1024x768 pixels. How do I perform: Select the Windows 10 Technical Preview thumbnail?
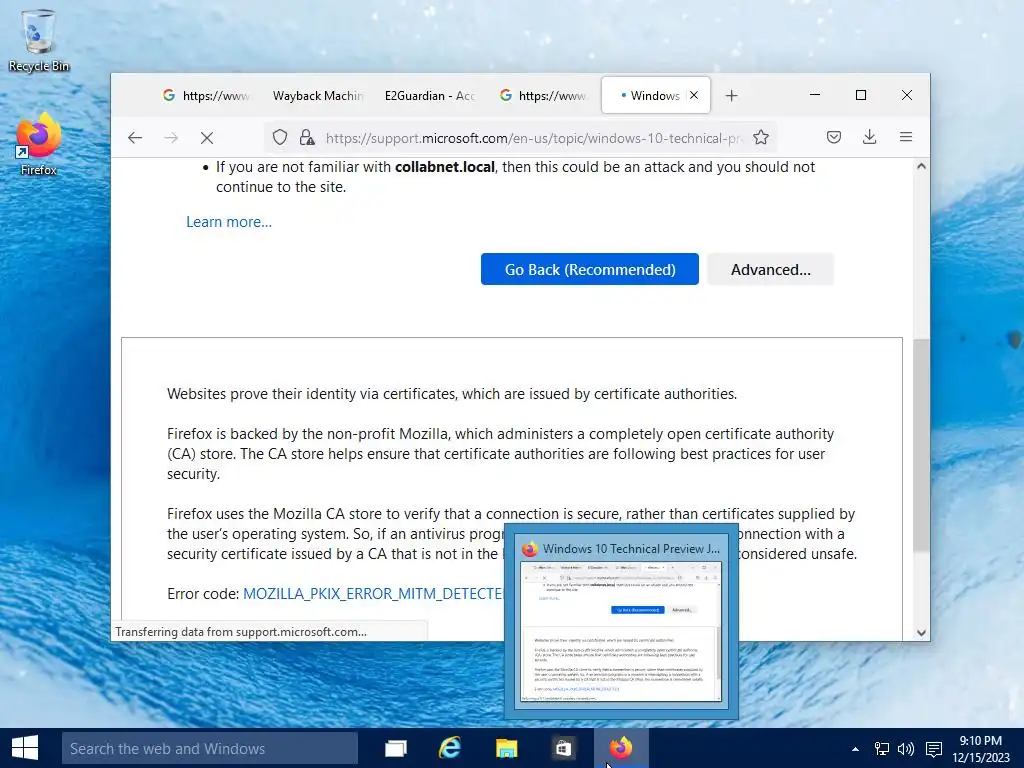621,620
